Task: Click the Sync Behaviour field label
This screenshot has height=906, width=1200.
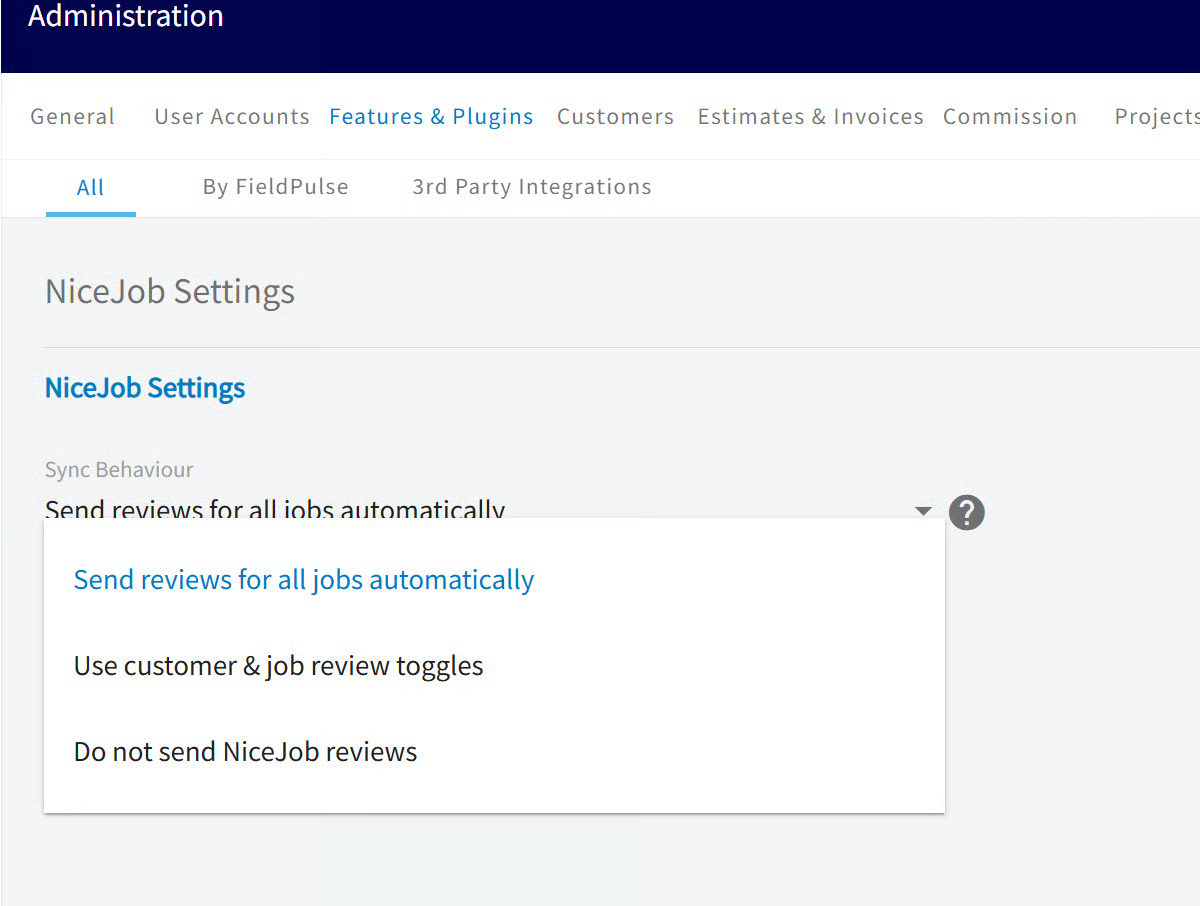Action: click(x=119, y=469)
